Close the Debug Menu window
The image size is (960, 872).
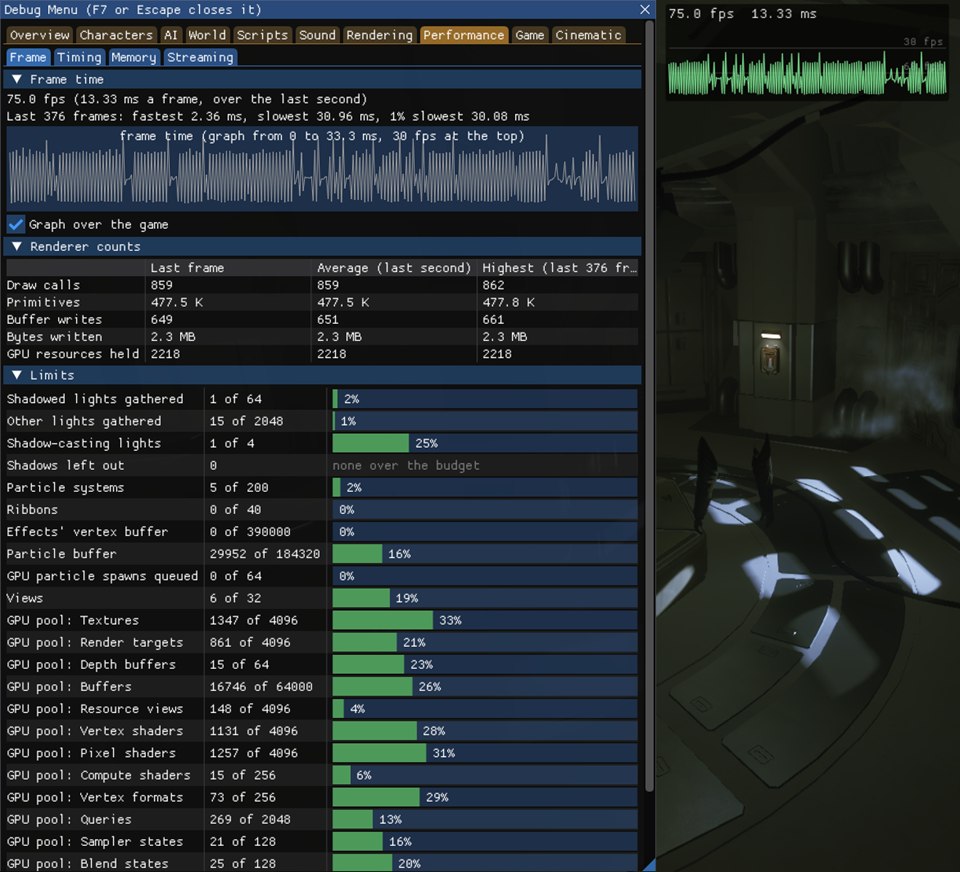pos(645,9)
